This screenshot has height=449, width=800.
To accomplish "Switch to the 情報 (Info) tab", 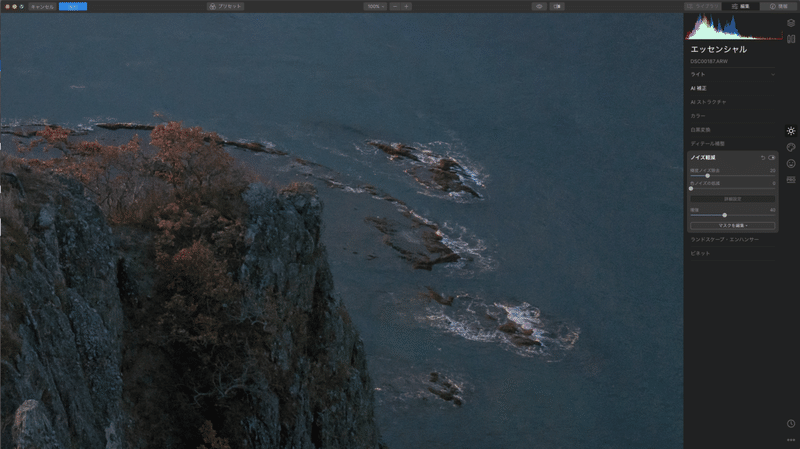I will coord(779,7).
